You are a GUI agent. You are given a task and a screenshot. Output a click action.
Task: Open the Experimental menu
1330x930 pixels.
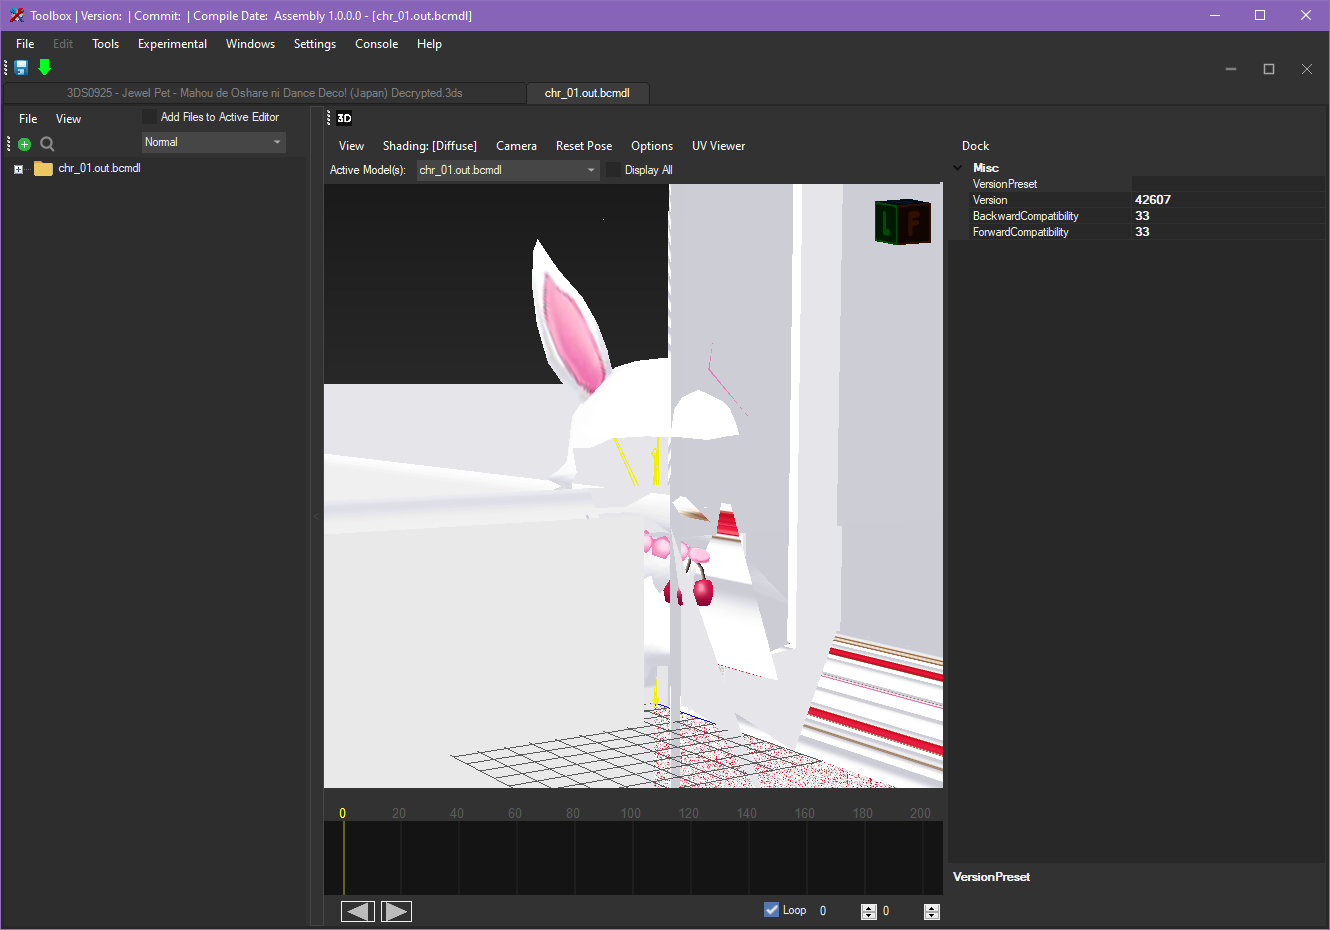click(x=172, y=44)
